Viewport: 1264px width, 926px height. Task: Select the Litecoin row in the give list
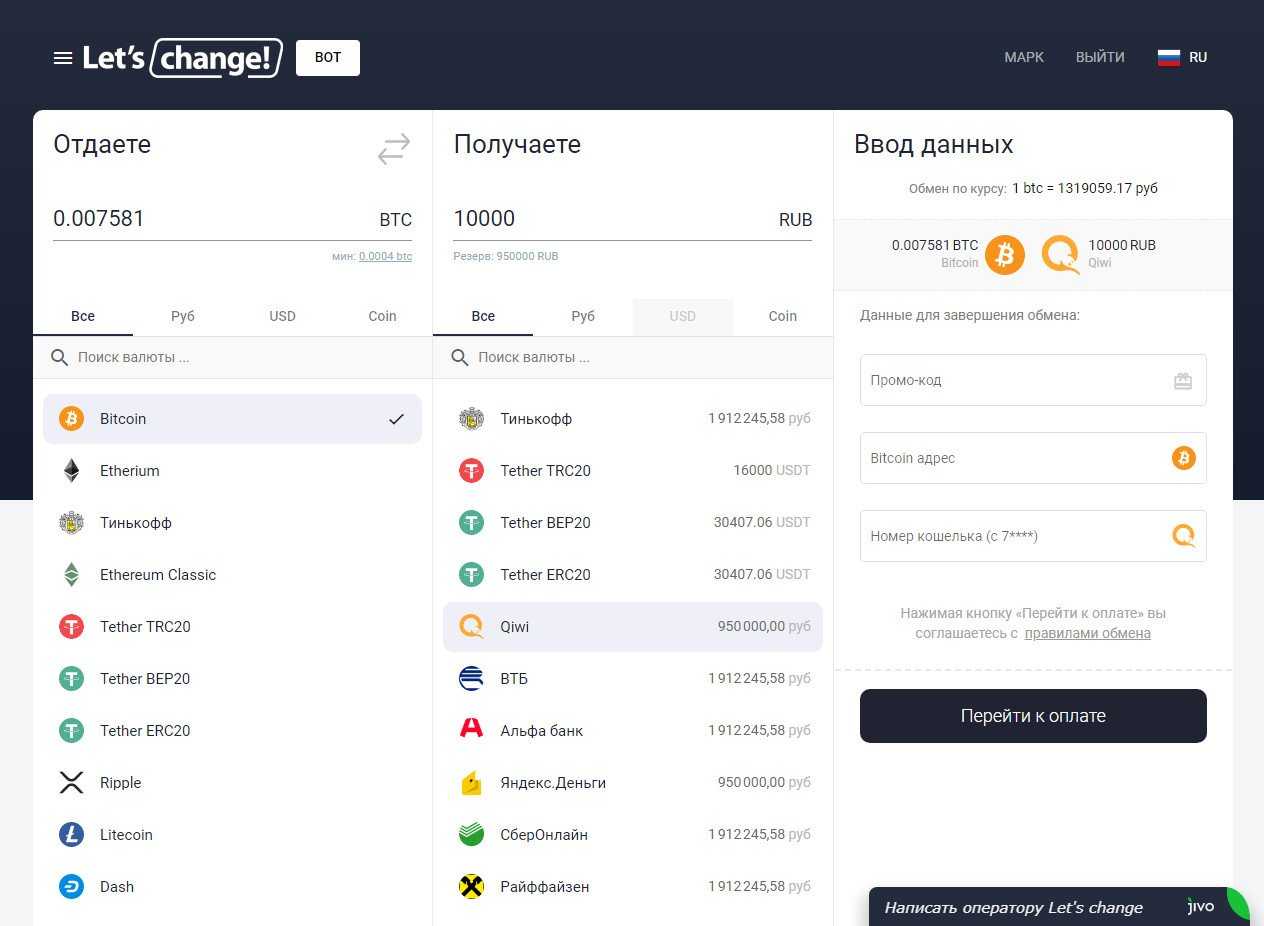tap(233, 835)
